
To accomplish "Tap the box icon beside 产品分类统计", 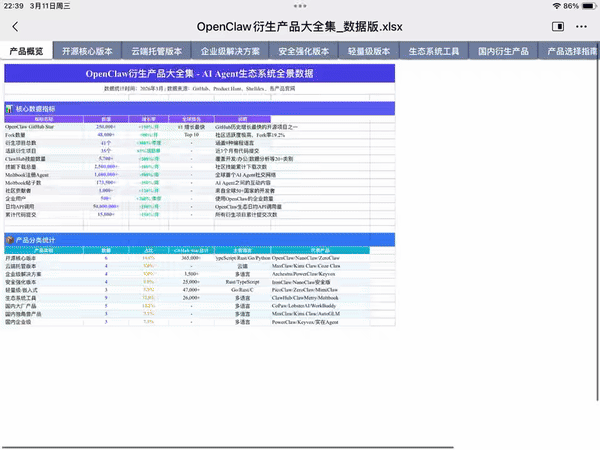I will point(10,240).
